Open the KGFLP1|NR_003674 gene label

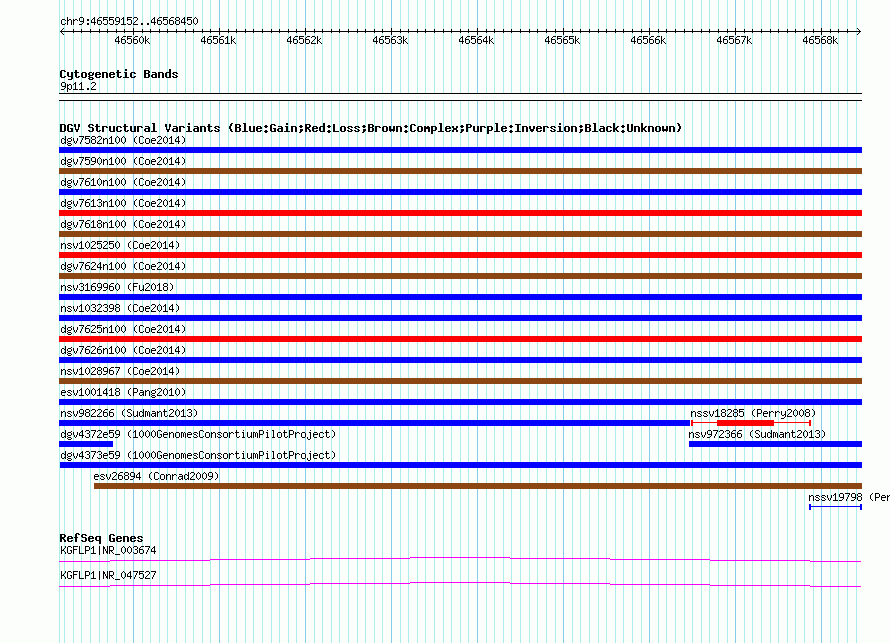[108, 550]
